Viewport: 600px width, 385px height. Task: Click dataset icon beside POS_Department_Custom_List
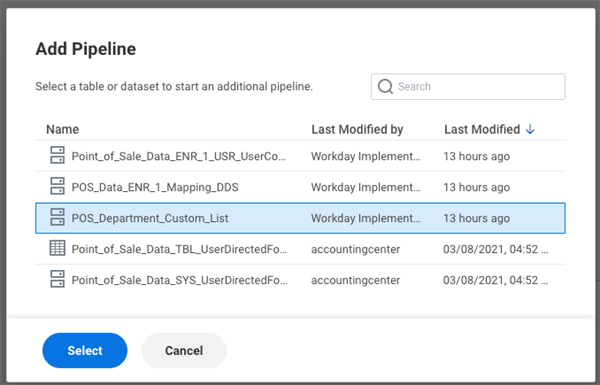tap(57, 217)
